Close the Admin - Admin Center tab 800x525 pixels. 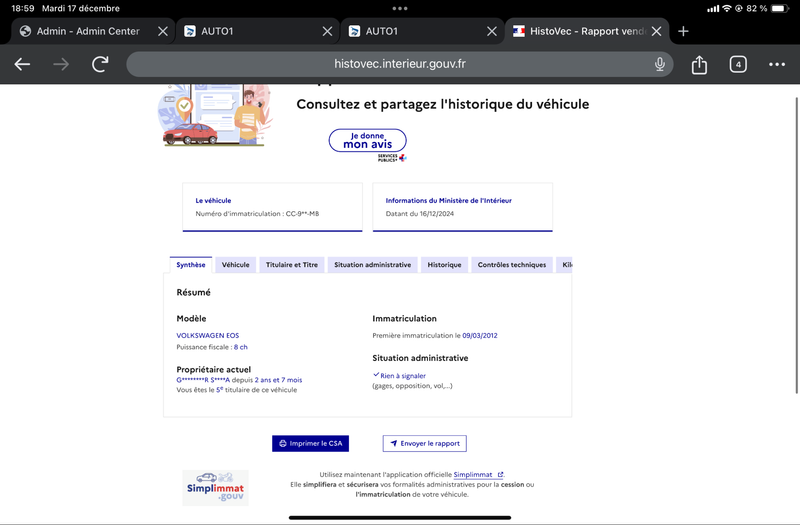(163, 31)
